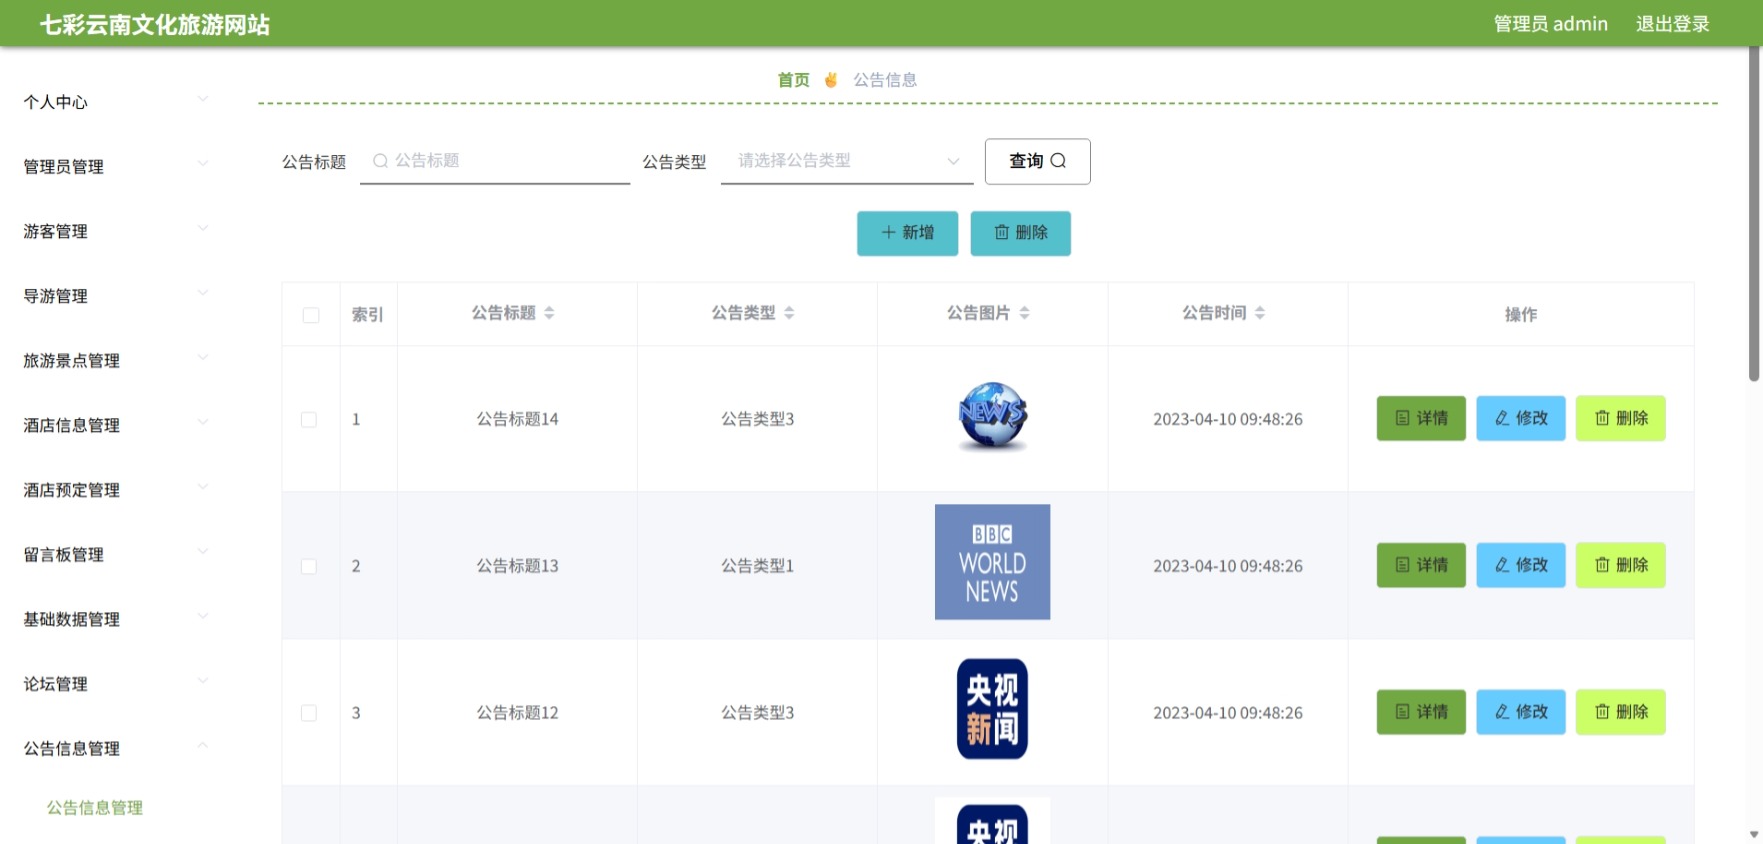Click the 公告时间 cell of row 公告标题12
Viewport: 1763px width, 844px height.
[x=1228, y=713]
